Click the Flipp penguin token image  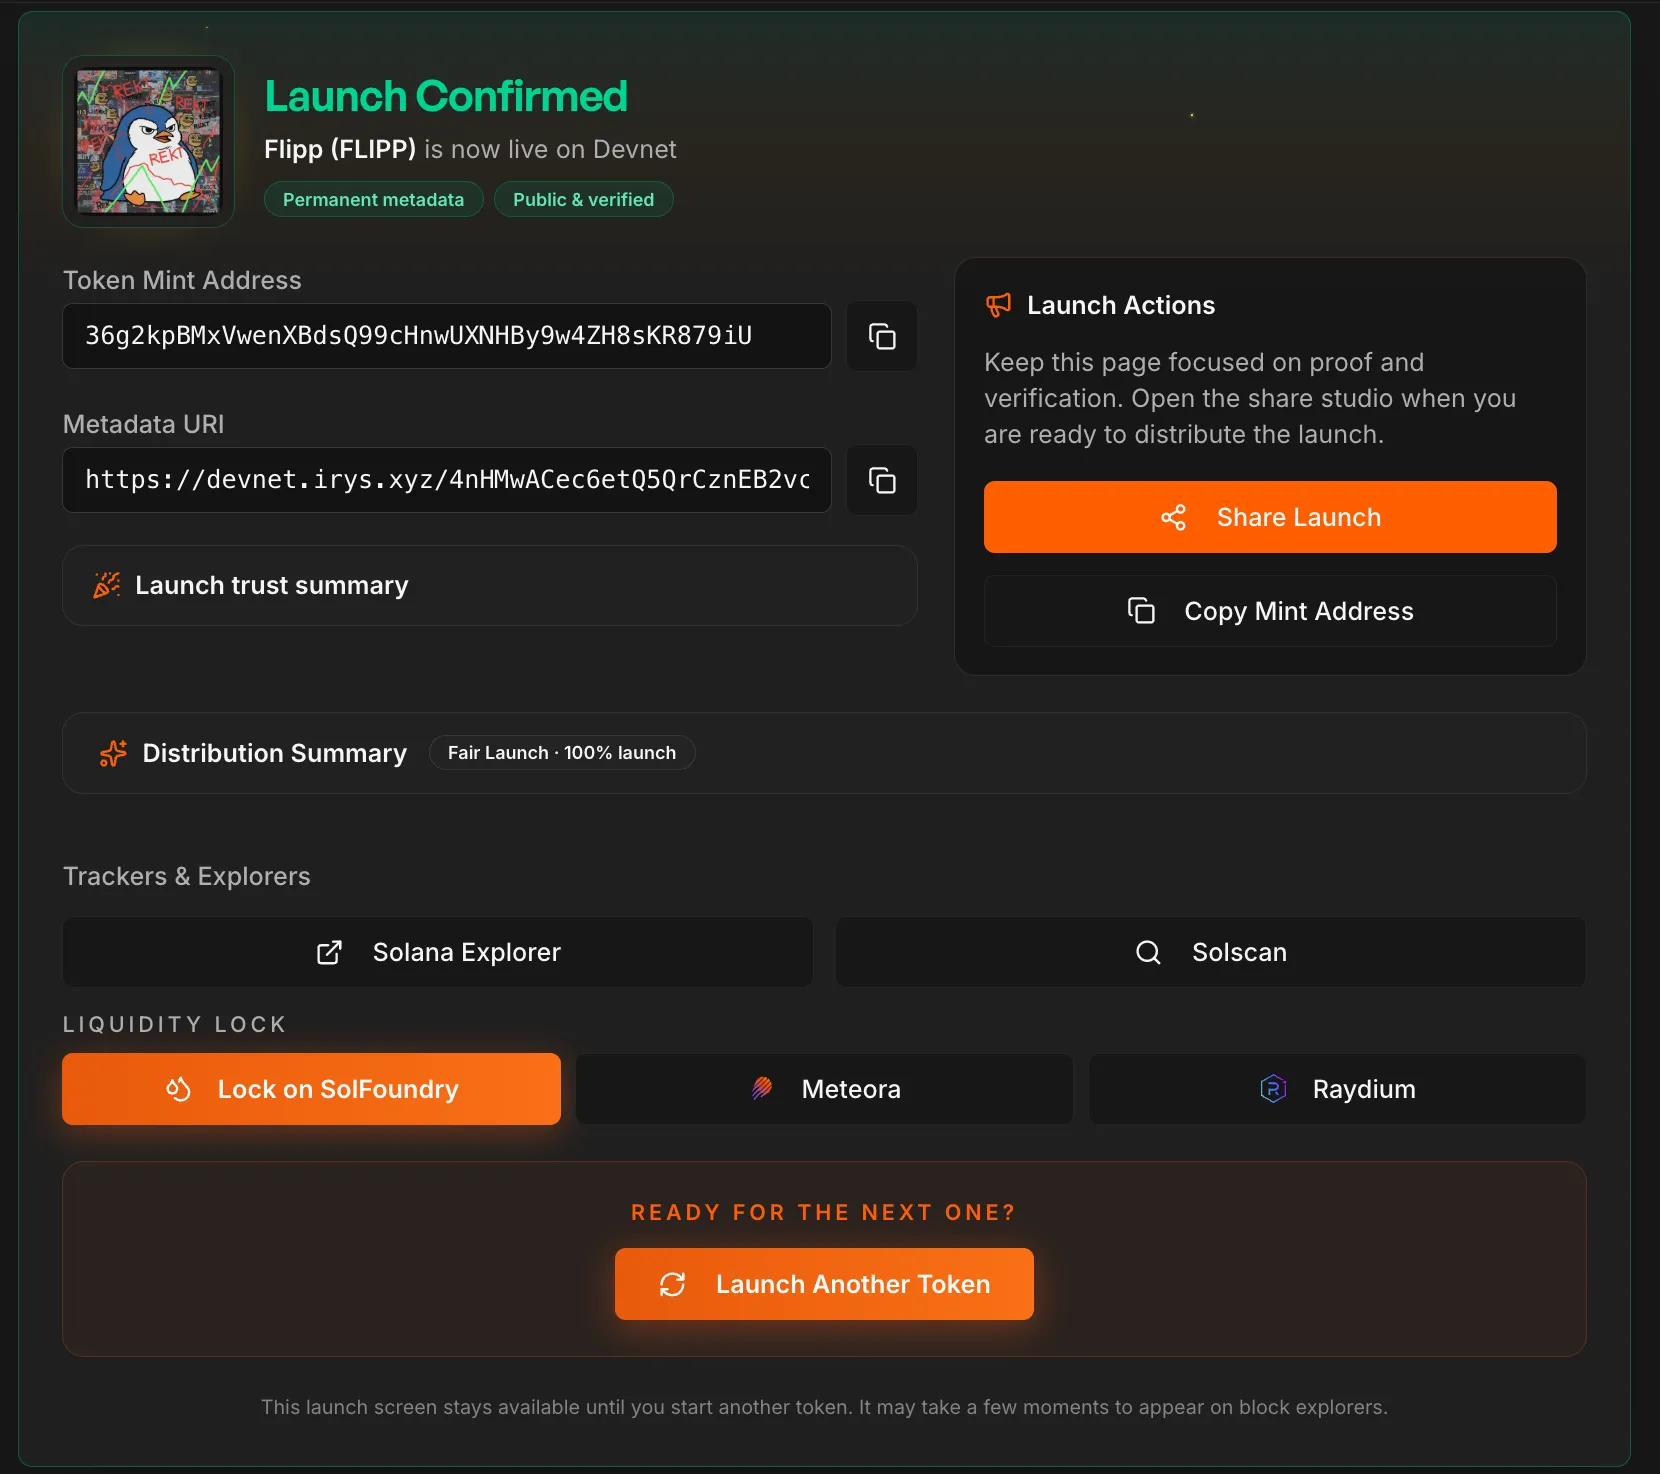click(149, 141)
